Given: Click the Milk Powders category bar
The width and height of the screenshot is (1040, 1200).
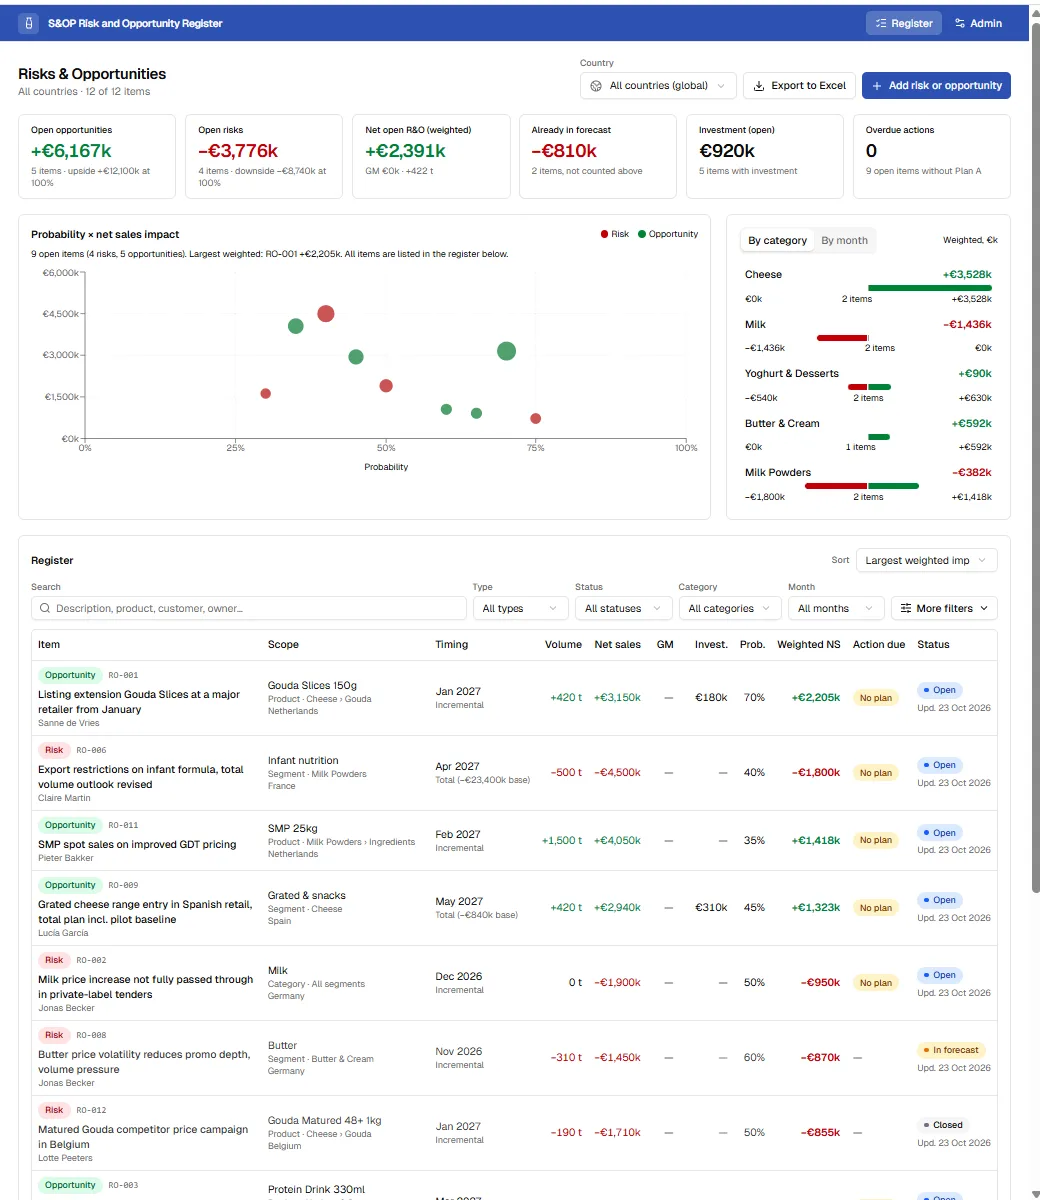Looking at the screenshot, I should tap(862, 486).
